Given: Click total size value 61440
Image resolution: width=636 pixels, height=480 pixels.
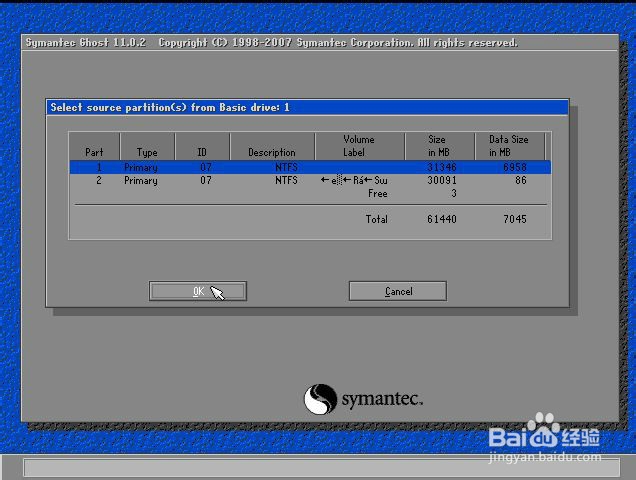Looking at the screenshot, I should pyautogui.click(x=442, y=219).
